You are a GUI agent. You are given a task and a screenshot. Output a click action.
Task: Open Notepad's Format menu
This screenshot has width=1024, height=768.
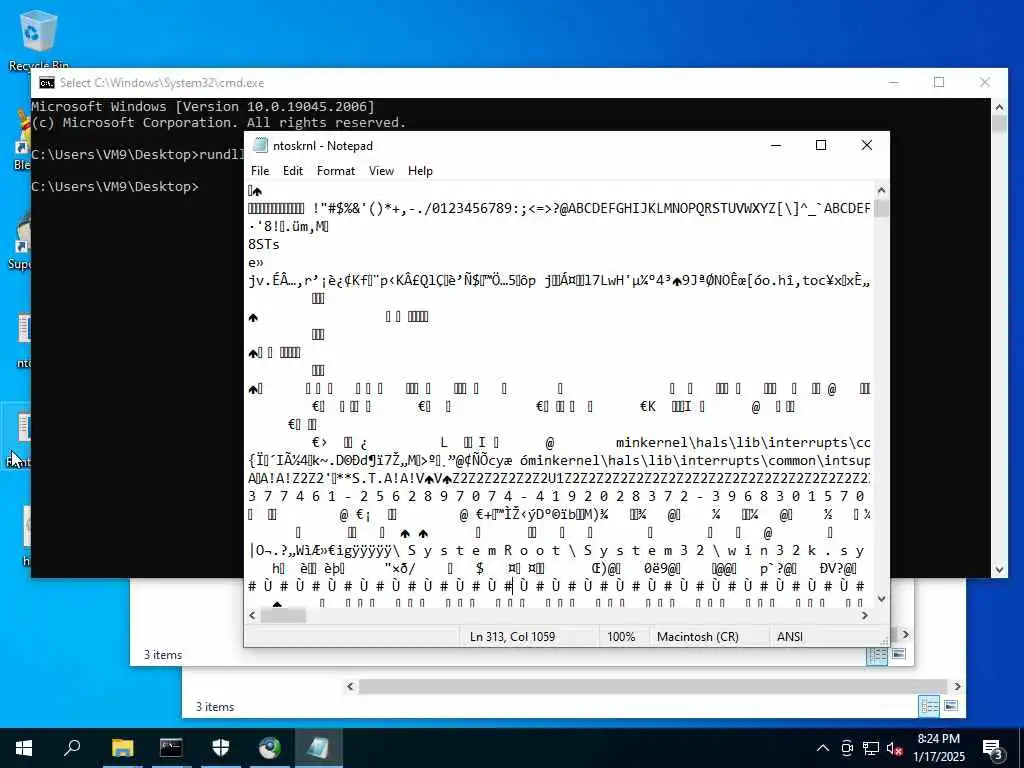tap(336, 170)
